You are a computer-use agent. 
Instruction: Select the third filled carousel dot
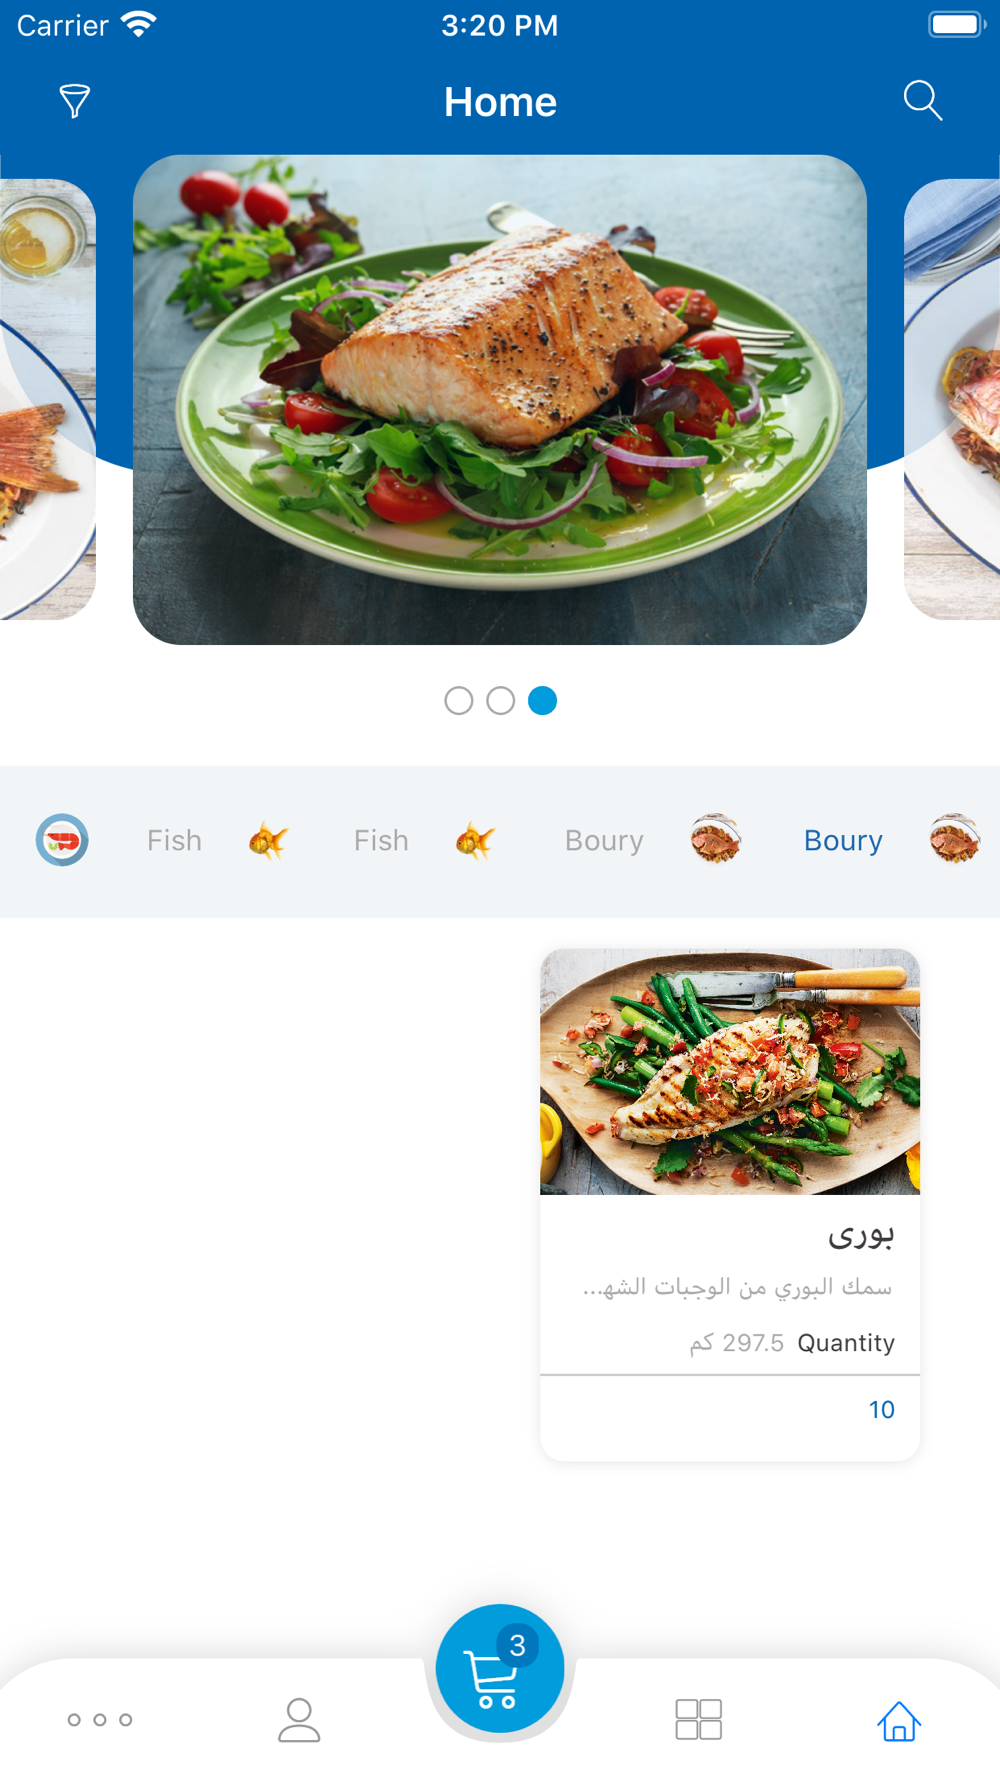point(543,701)
